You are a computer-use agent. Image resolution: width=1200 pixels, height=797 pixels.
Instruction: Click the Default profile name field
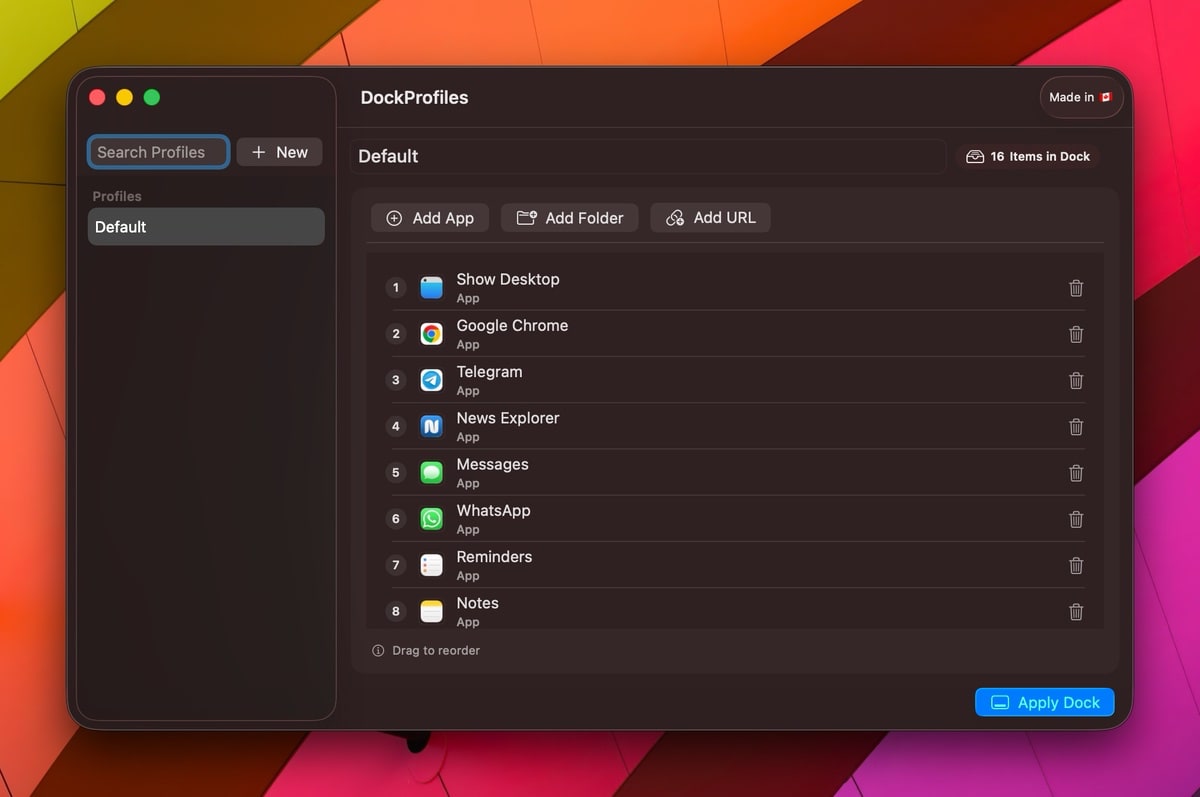tap(646, 157)
